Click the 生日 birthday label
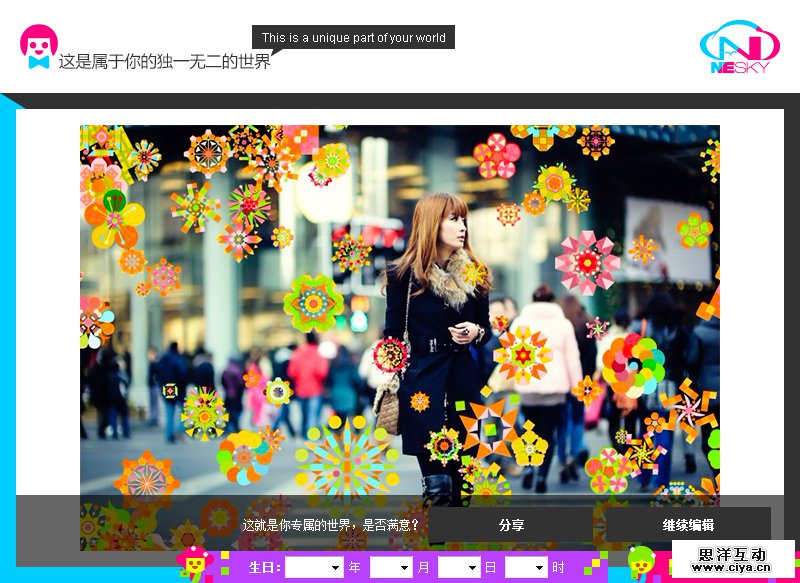800x583 pixels. click(264, 567)
